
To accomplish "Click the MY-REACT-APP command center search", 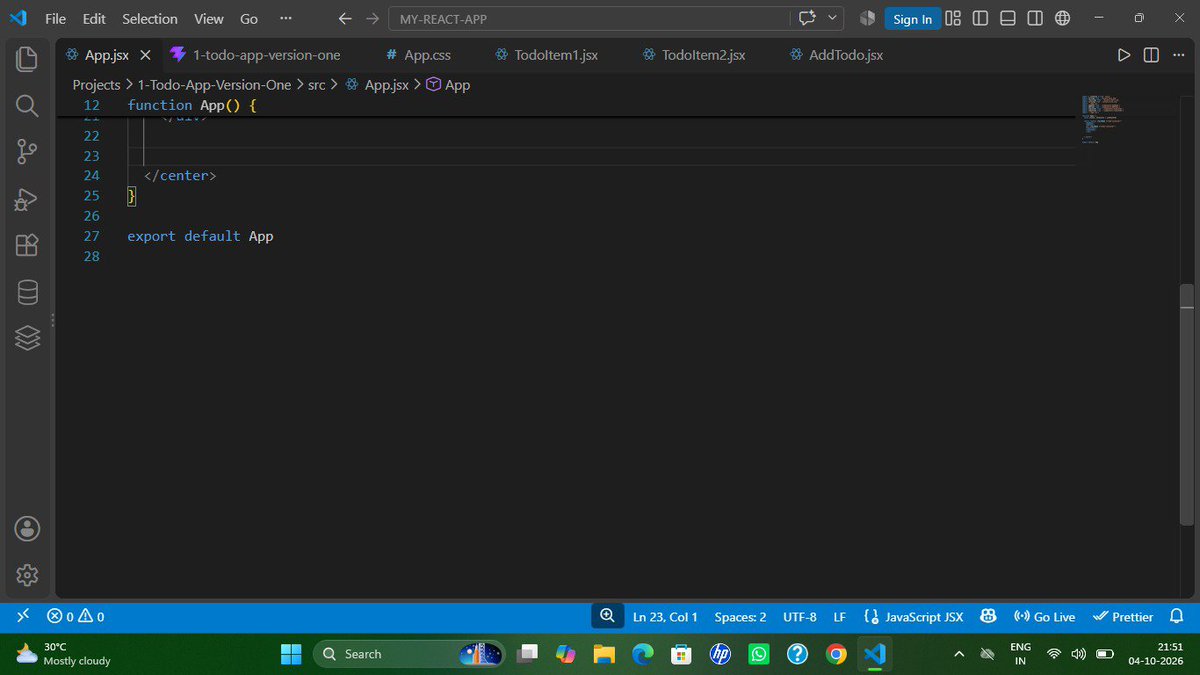I will tap(590, 18).
